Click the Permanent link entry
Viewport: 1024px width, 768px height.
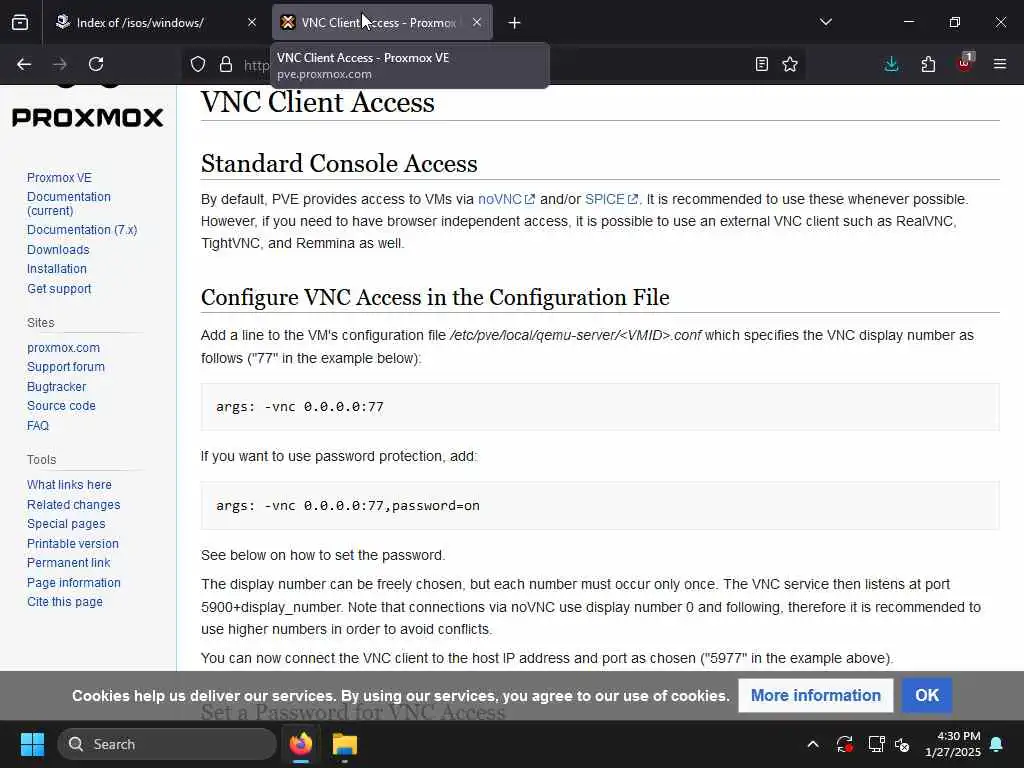69,562
